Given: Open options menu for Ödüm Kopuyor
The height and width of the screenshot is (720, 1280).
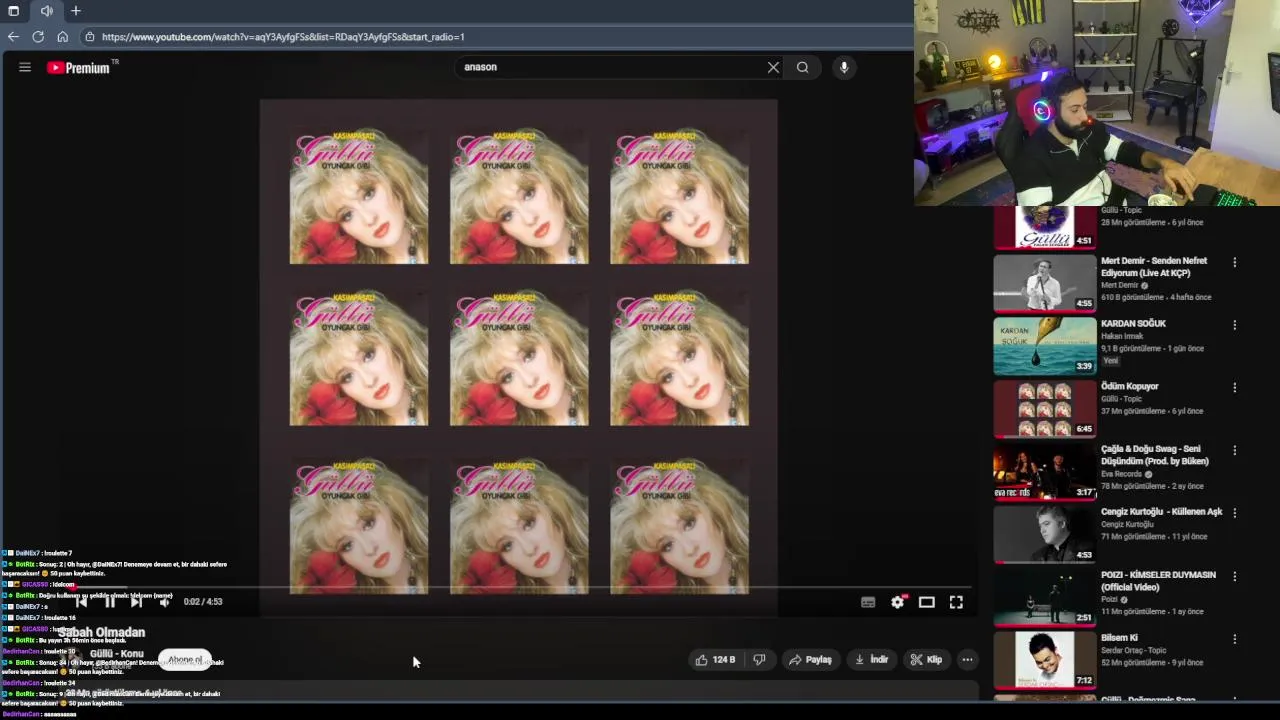Looking at the screenshot, I should click(1235, 387).
